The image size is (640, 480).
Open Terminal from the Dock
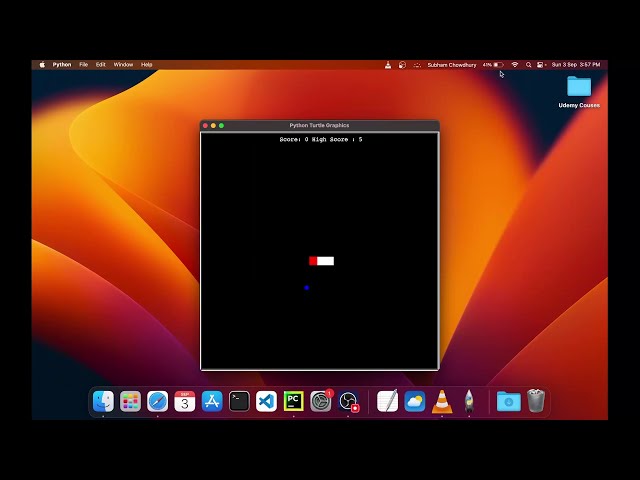239,401
